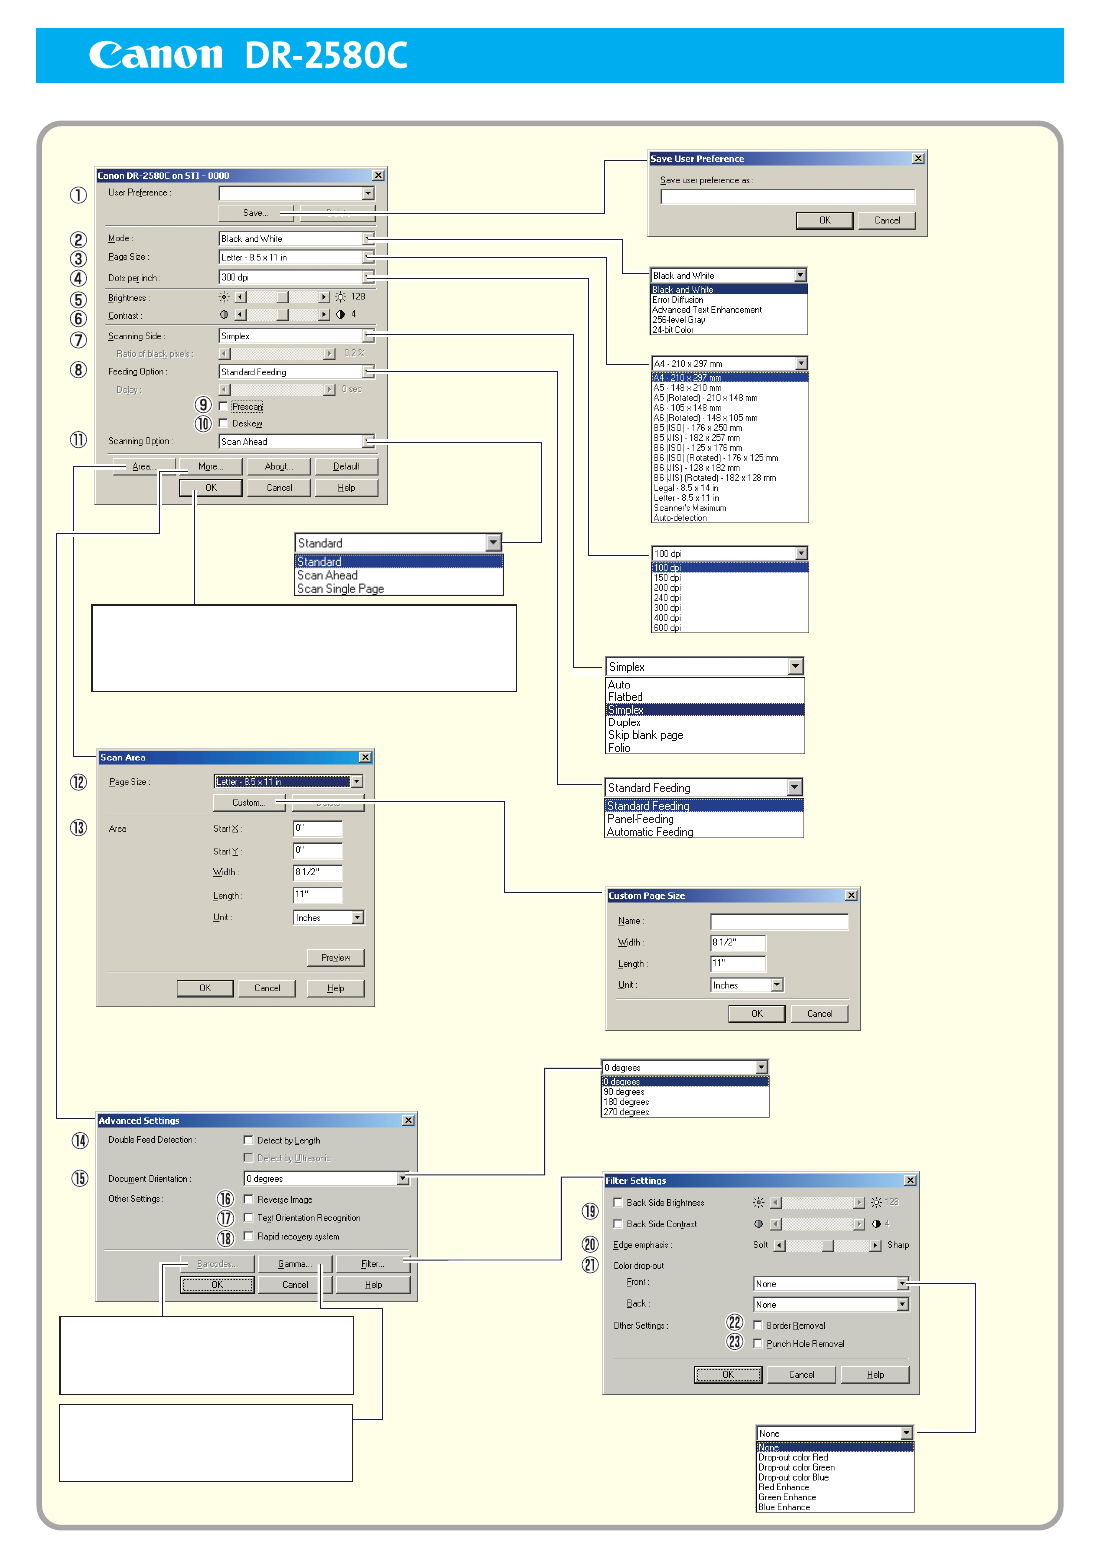
Task: Click the main dialog Brightness slider track
Action: 282,297
